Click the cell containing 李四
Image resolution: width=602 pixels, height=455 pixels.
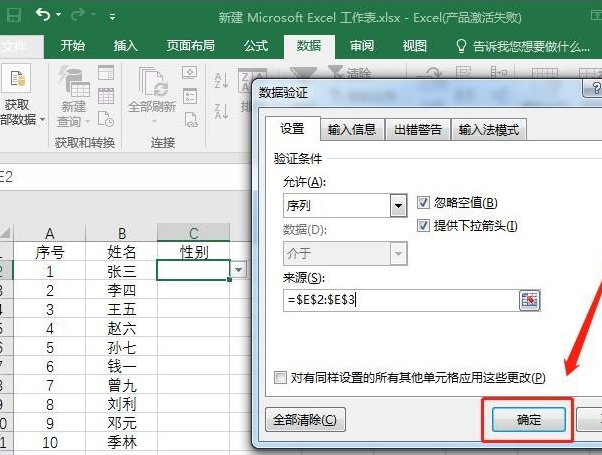121,290
